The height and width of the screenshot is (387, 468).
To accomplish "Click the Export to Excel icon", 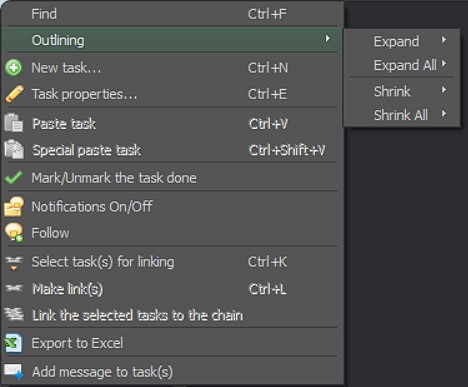I will 14,343.
